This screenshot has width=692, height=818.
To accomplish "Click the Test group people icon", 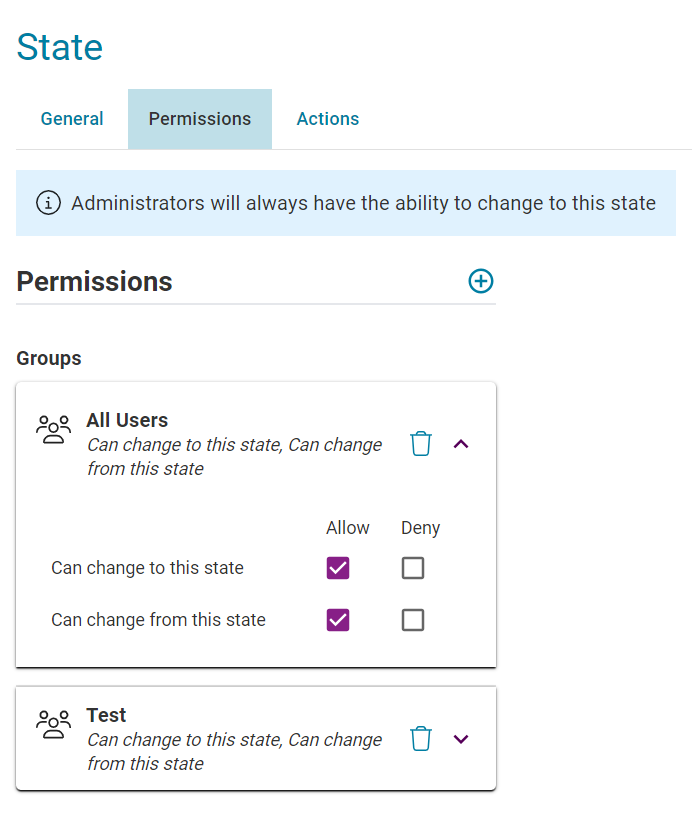I will click(x=53, y=724).
